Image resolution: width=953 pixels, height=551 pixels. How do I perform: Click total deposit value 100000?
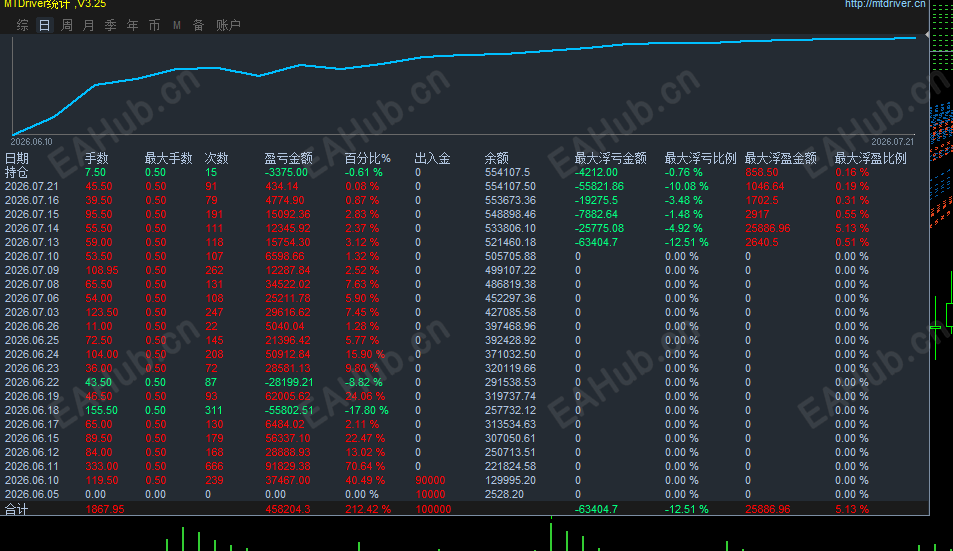[433, 509]
